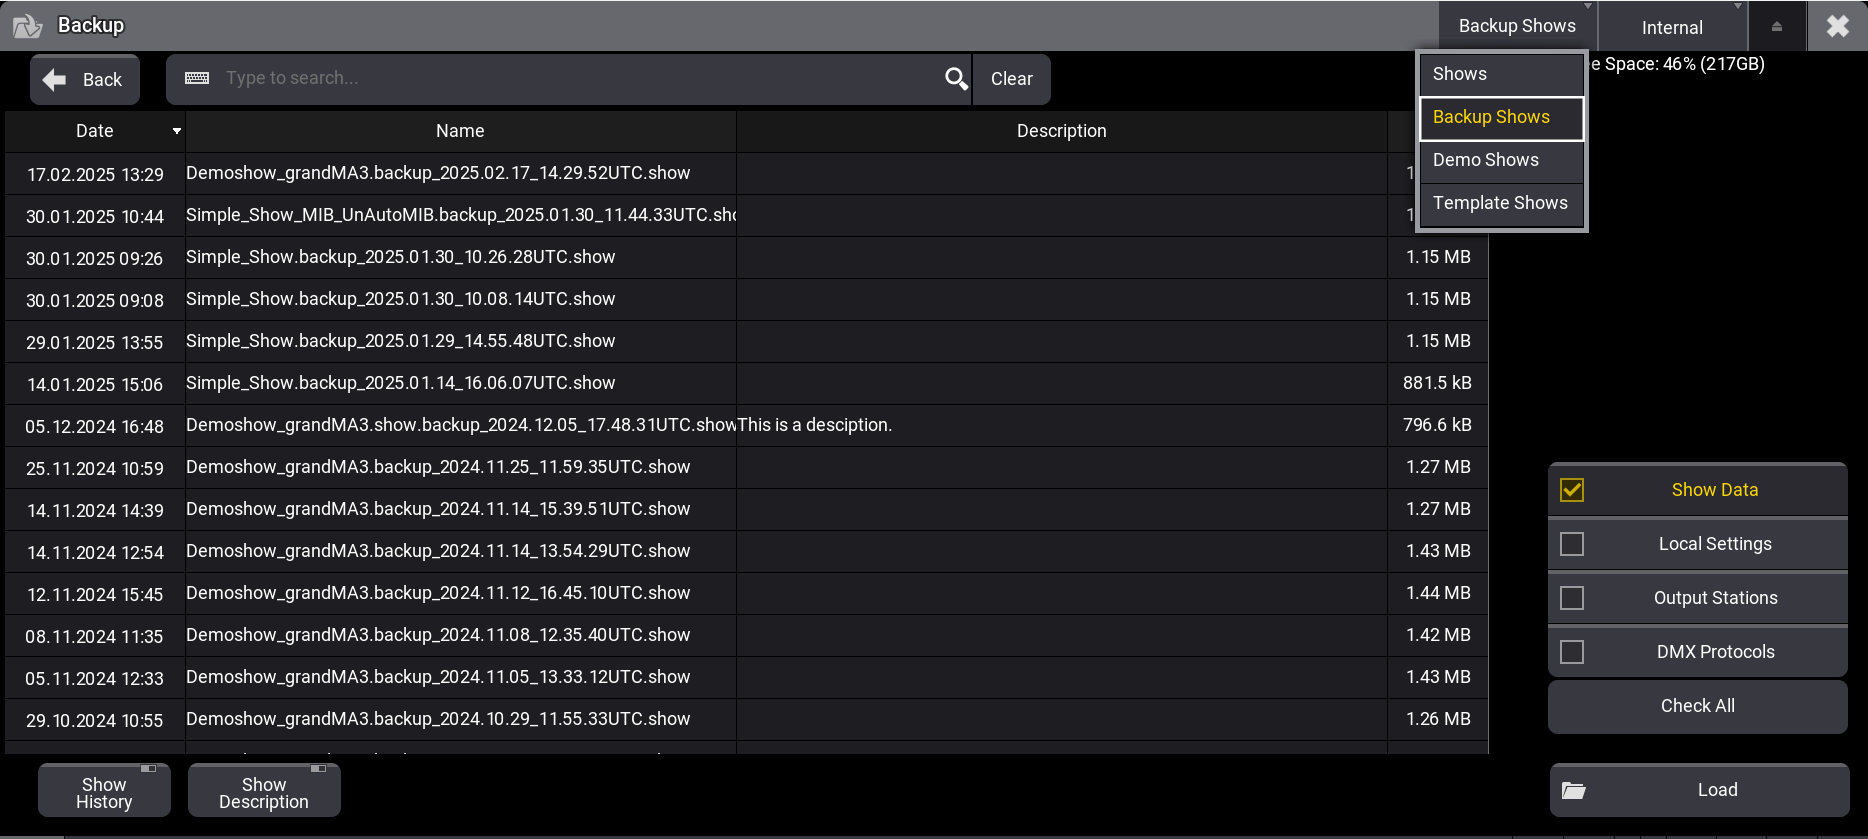Tick the DMX Protocols checkbox
The image size is (1868, 839).
pyautogui.click(x=1572, y=652)
